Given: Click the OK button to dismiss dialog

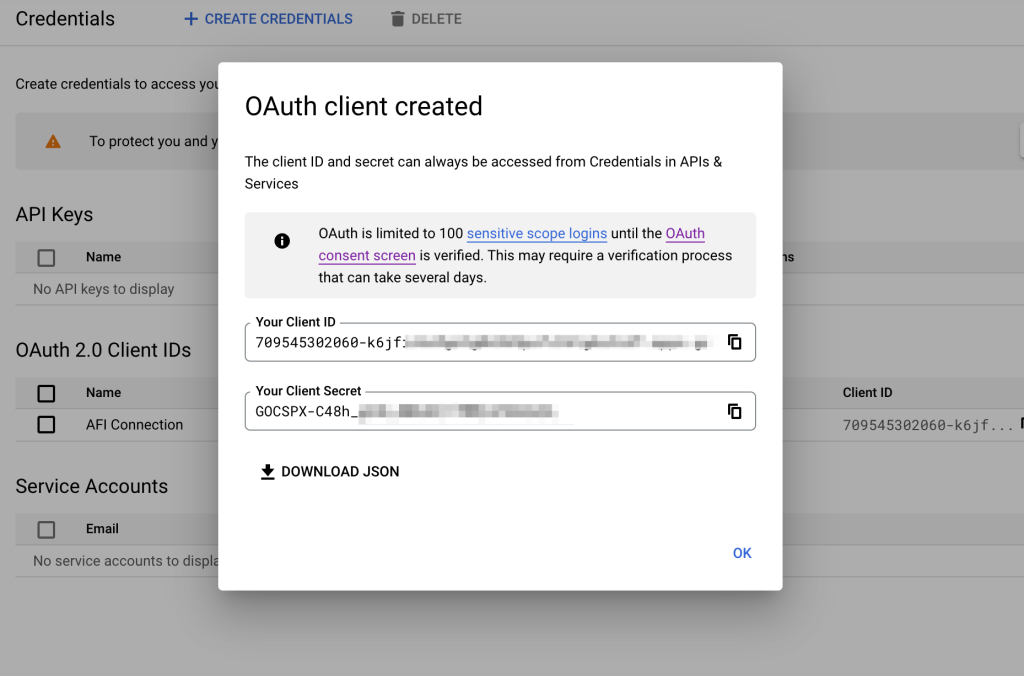Looking at the screenshot, I should [x=742, y=553].
